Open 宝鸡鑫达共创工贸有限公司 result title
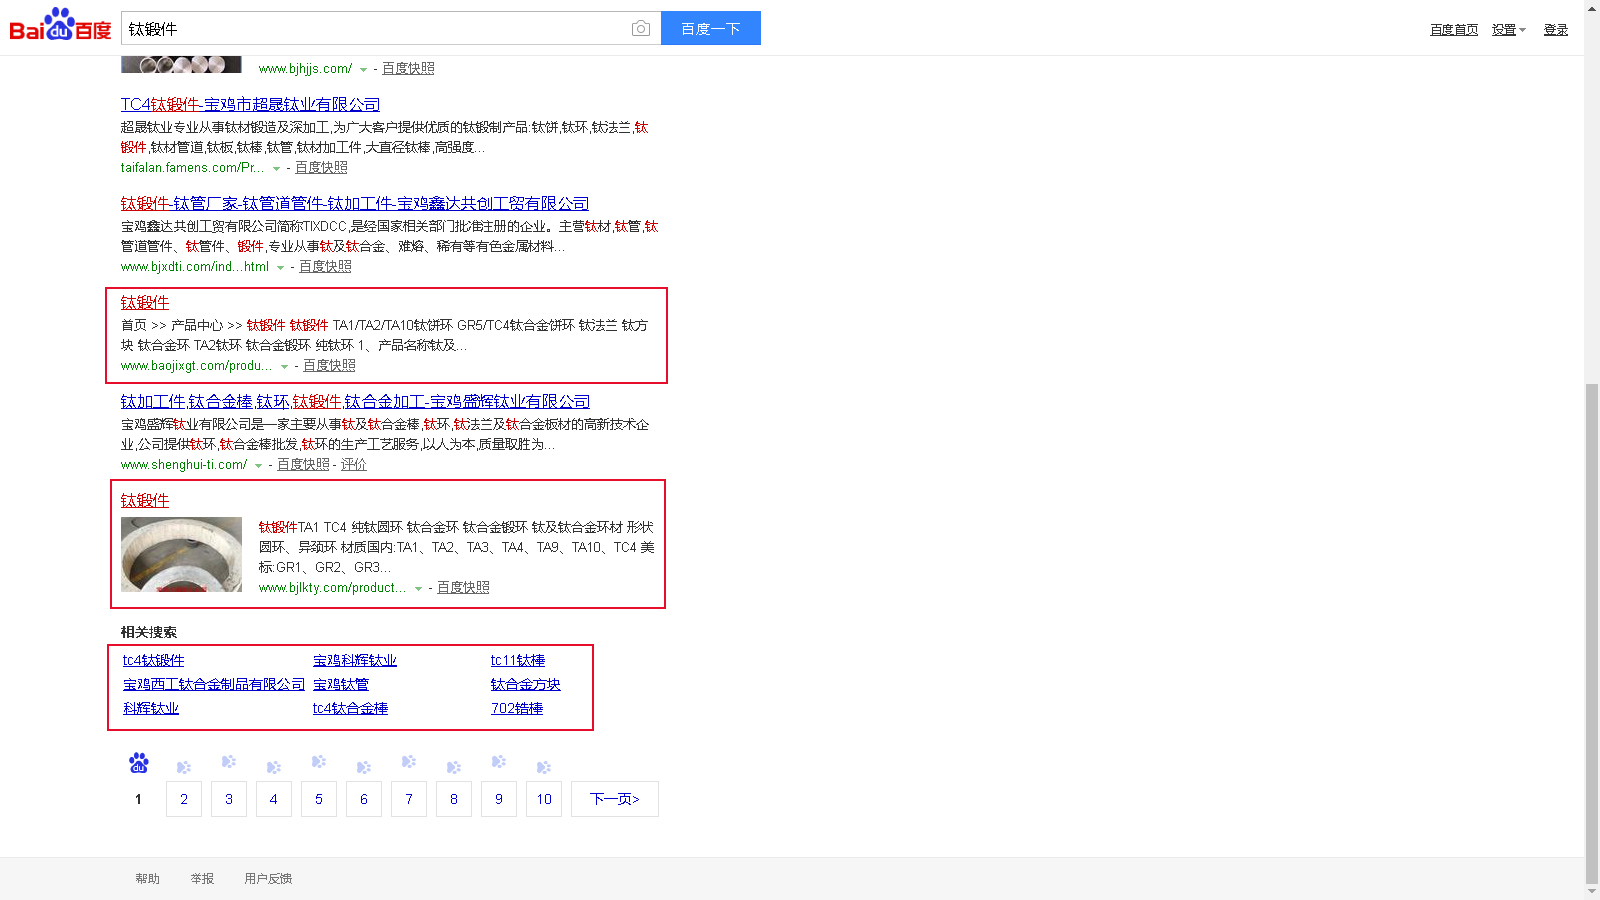The width and height of the screenshot is (1600, 900). coord(355,203)
